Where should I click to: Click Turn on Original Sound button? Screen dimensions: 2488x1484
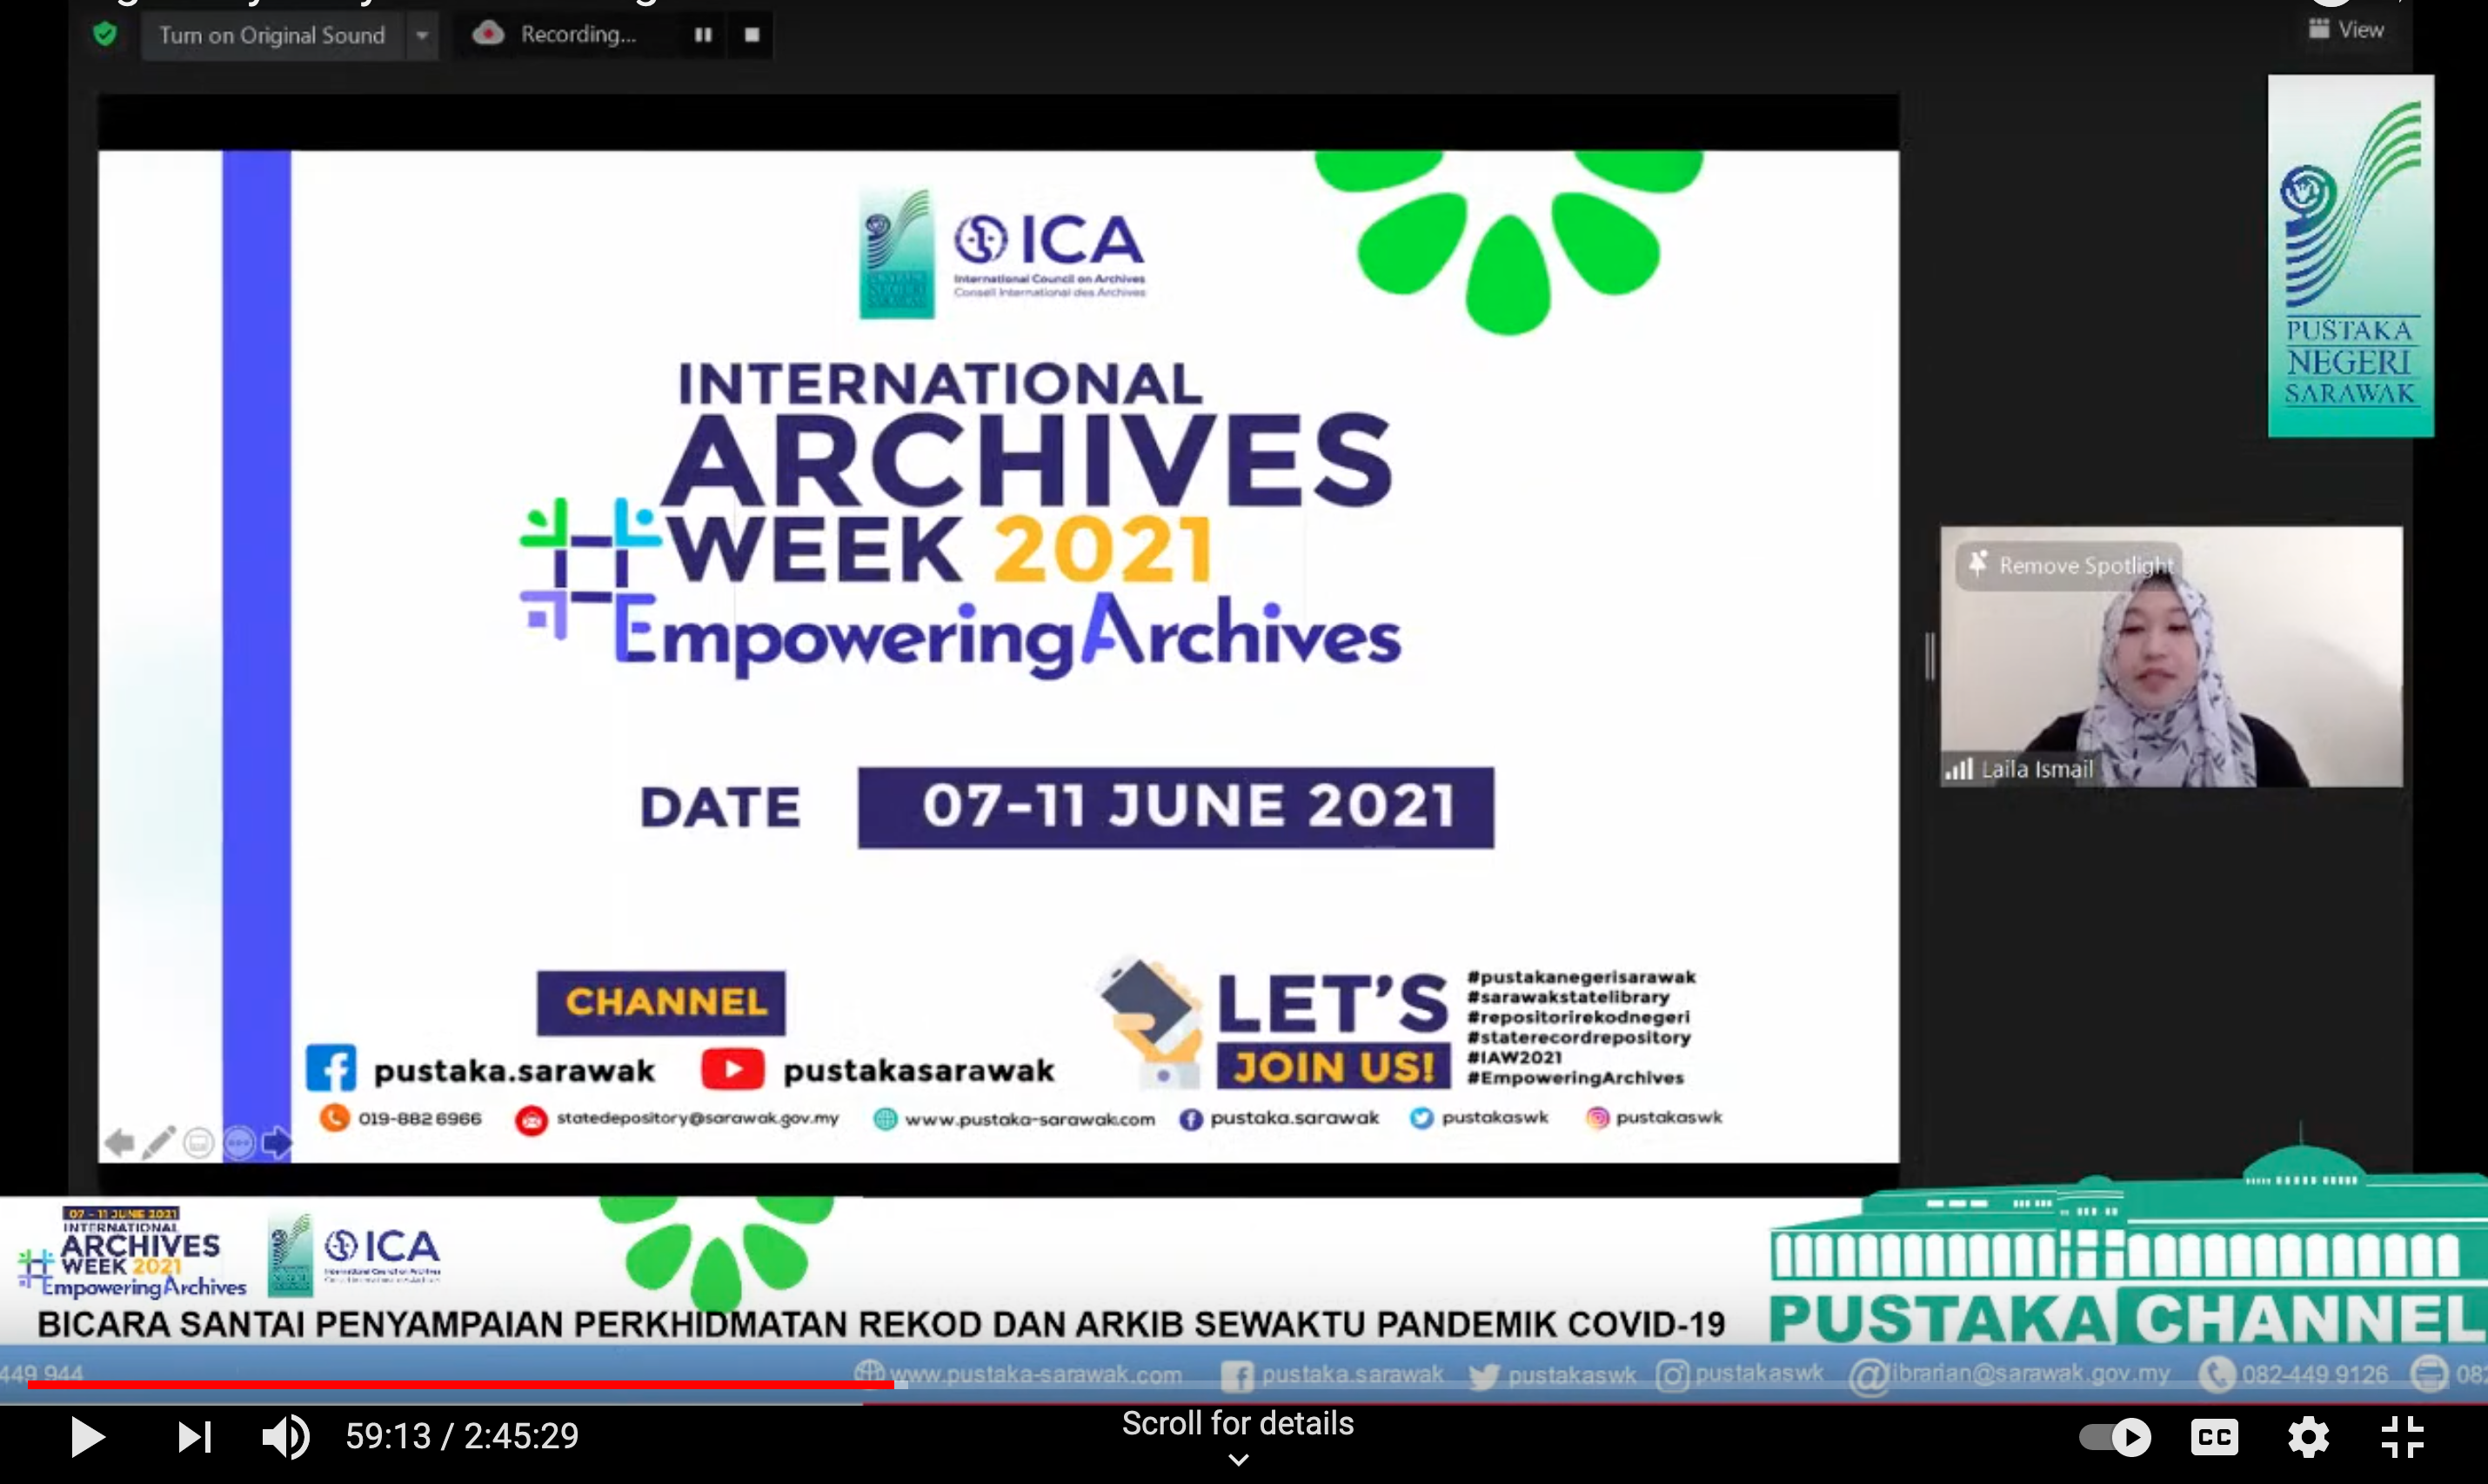pyautogui.click(x=272, y=35)
